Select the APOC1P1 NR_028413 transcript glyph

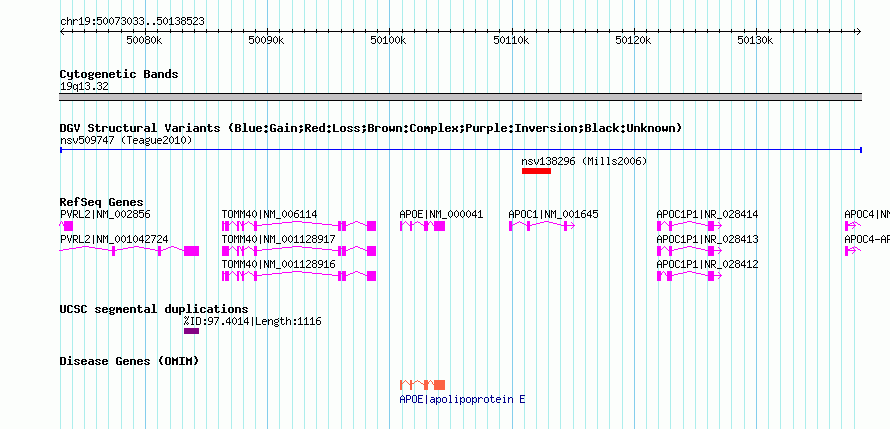[x=689, y=251]
